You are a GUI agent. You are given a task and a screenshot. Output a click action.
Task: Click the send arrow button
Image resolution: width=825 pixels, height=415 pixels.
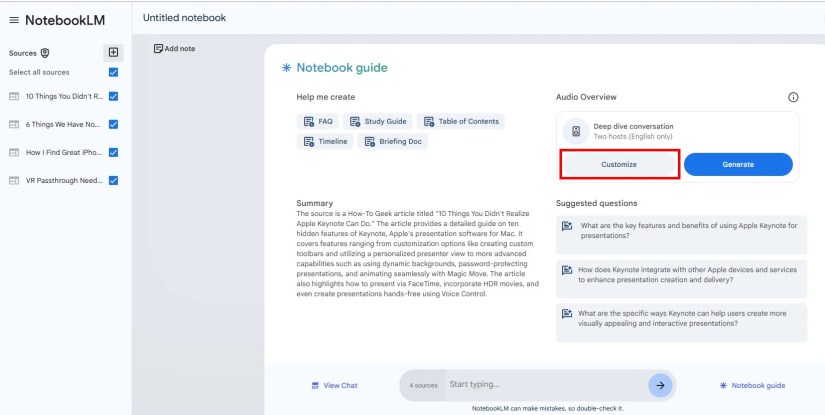660,385
